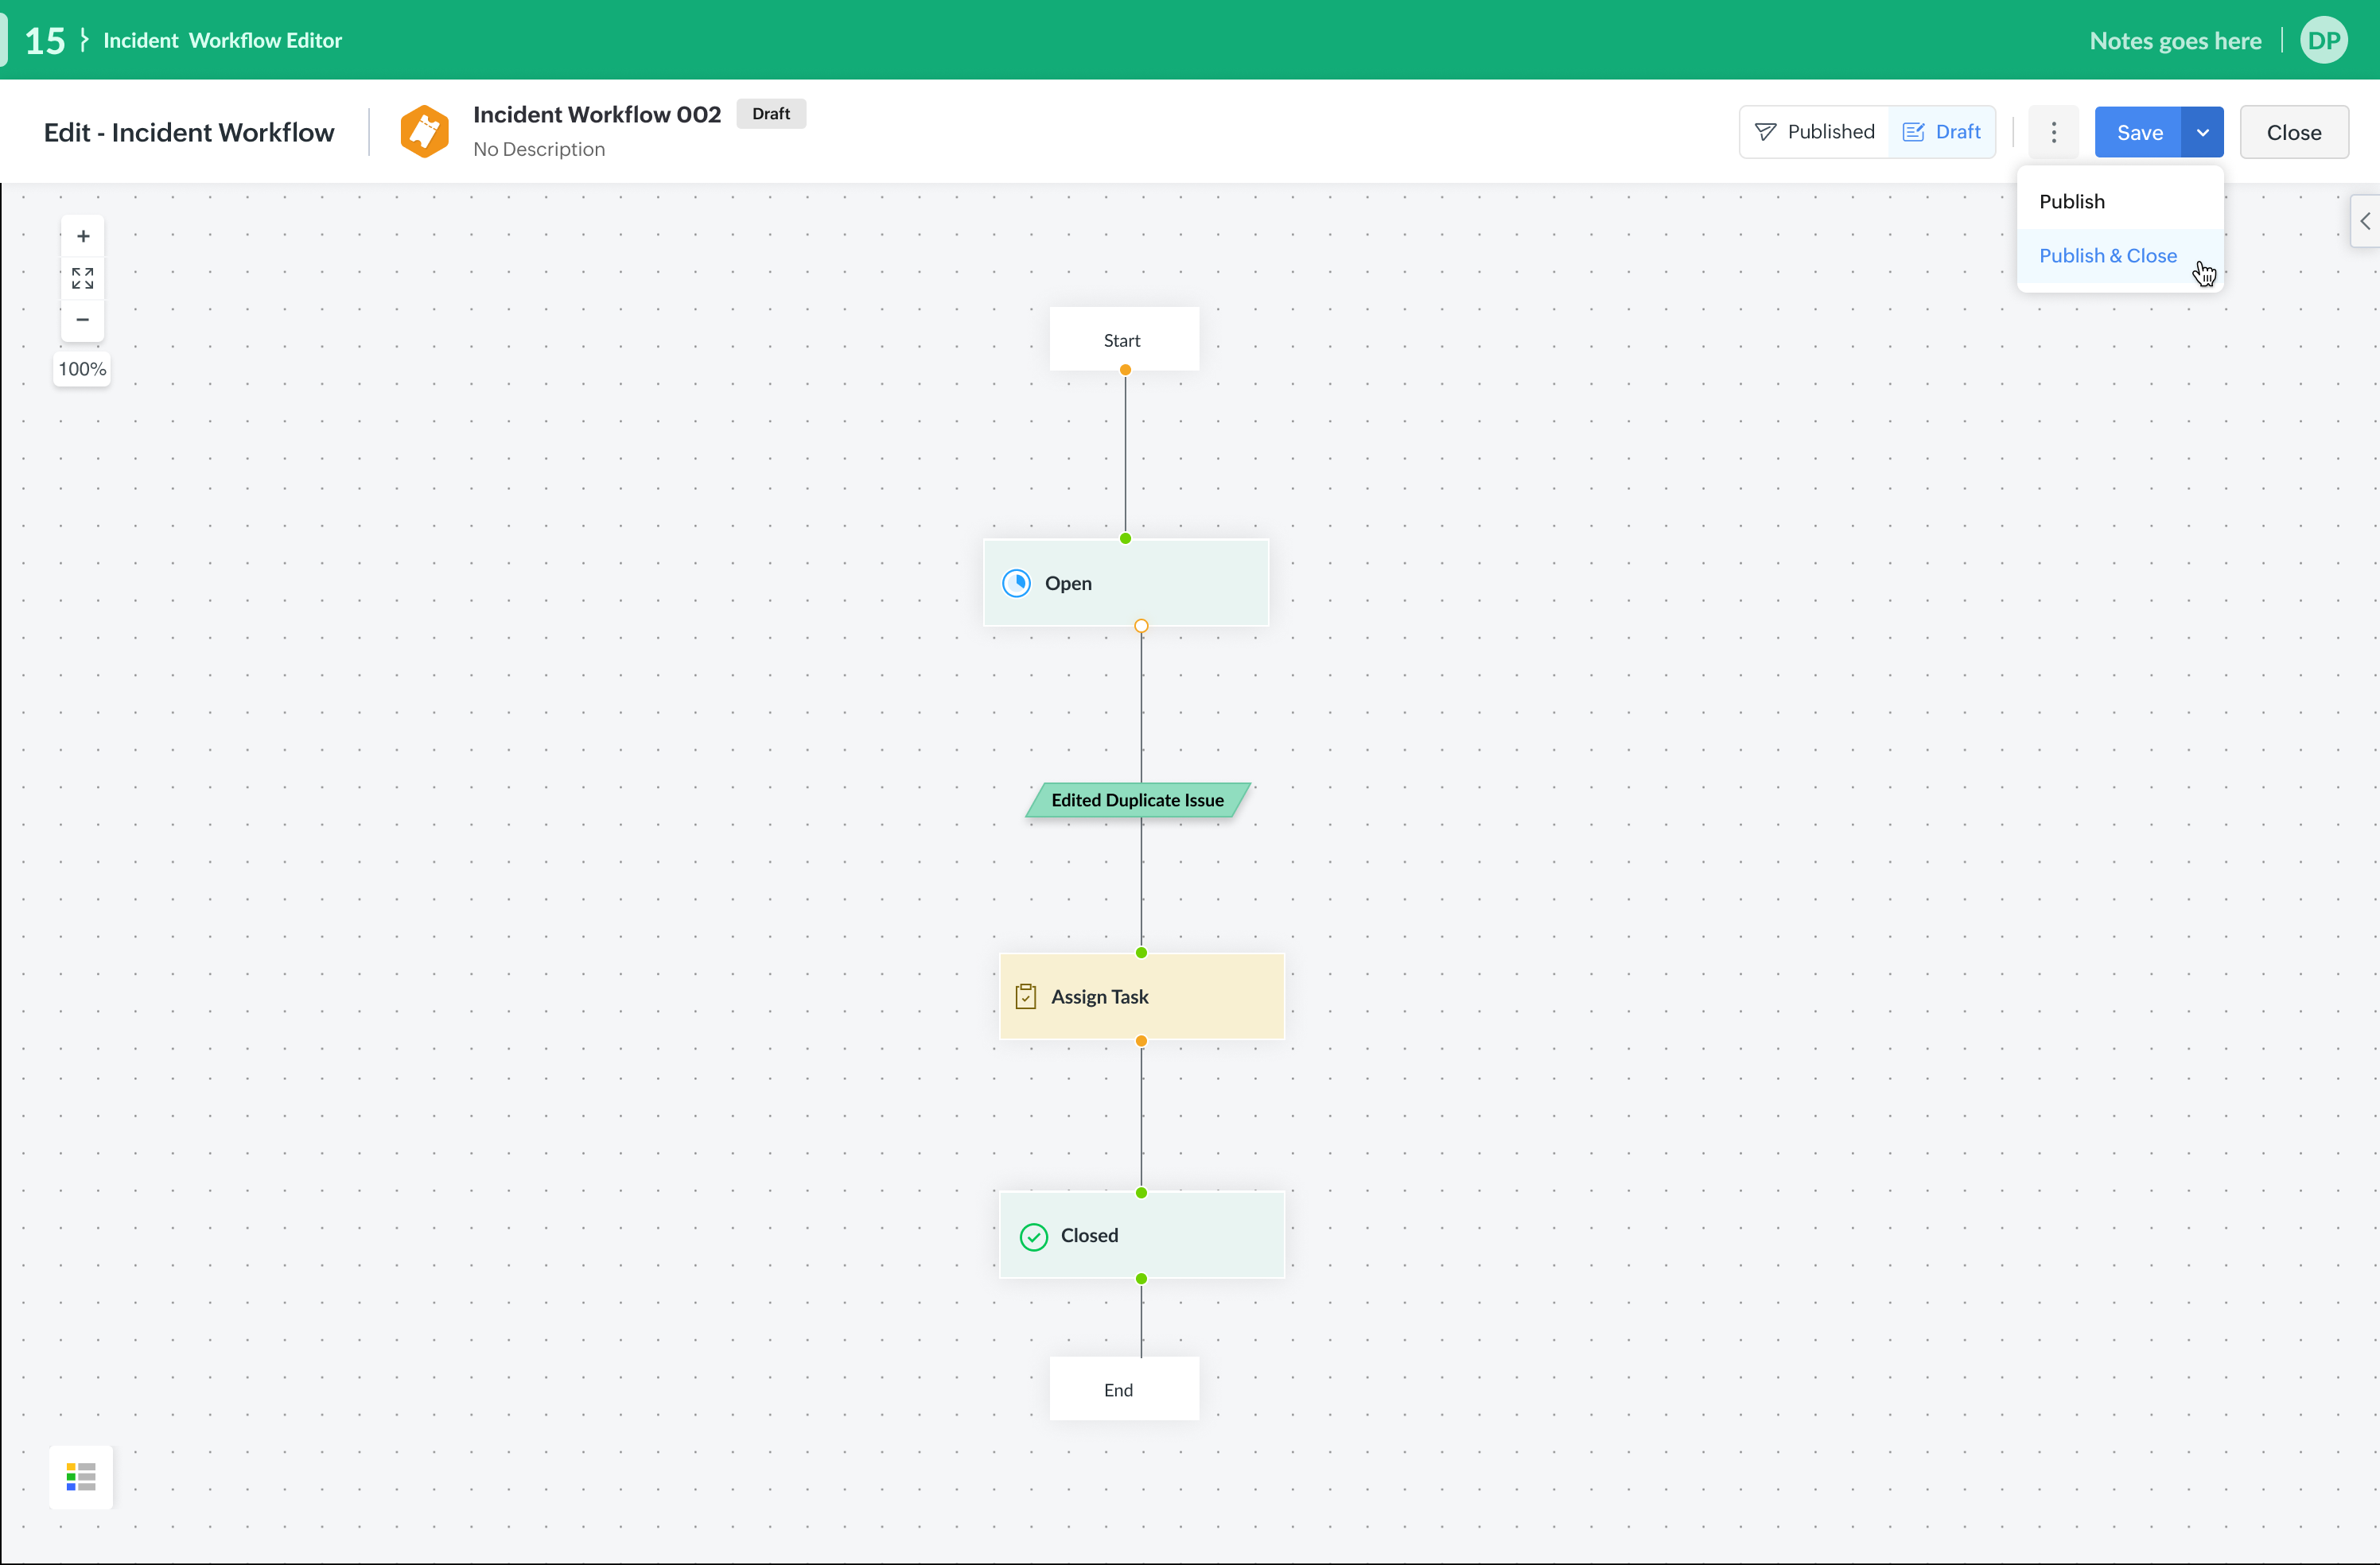Click the Closed status checkmark icon
The height and width of the screenshot is (1565, 2380).
[x=1033, y=1236]
